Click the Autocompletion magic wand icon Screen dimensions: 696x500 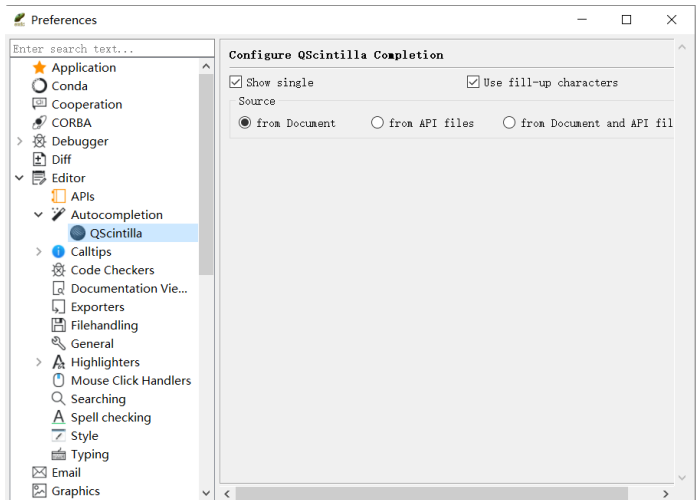[x=58, y=214]
